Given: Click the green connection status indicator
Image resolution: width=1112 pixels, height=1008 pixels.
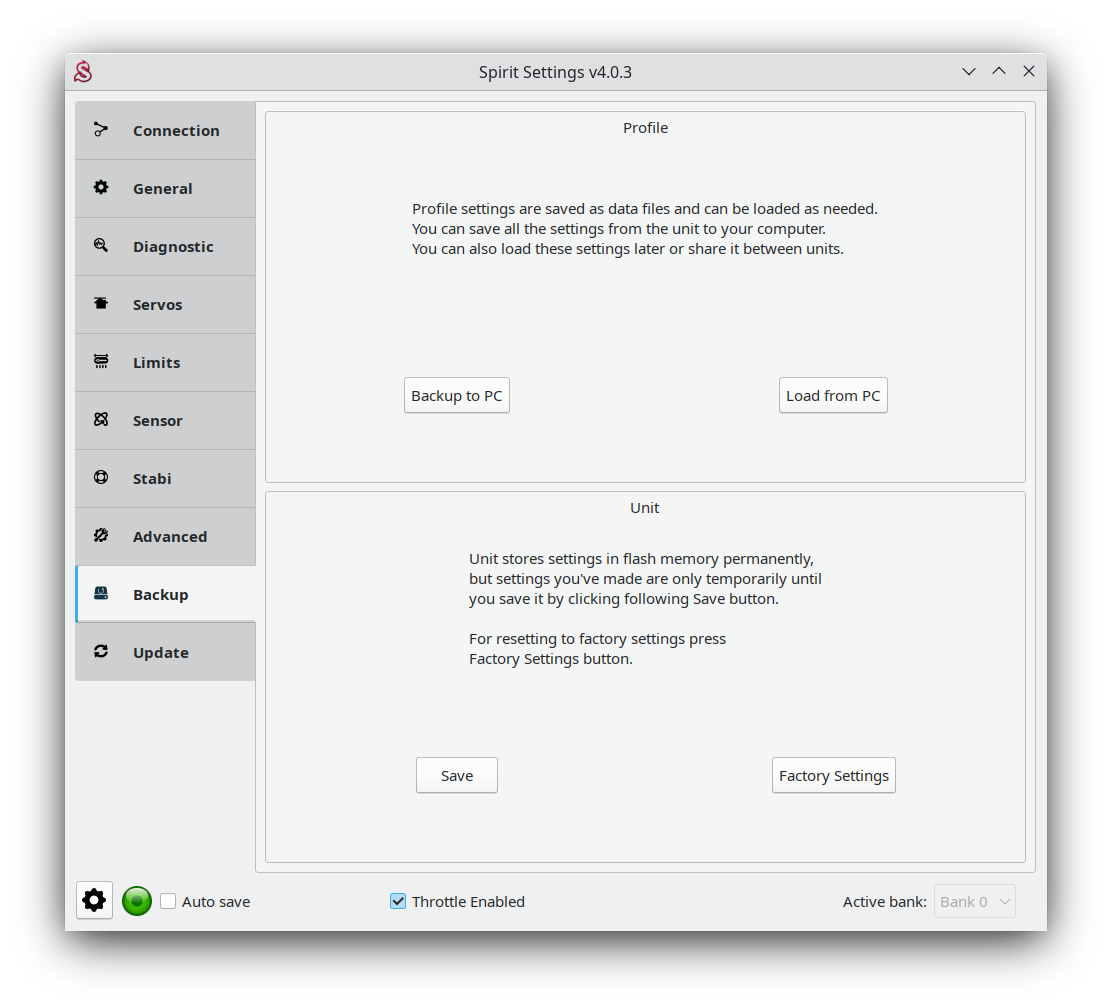Looking at the screenshot, I should click(x=137, y=901).
